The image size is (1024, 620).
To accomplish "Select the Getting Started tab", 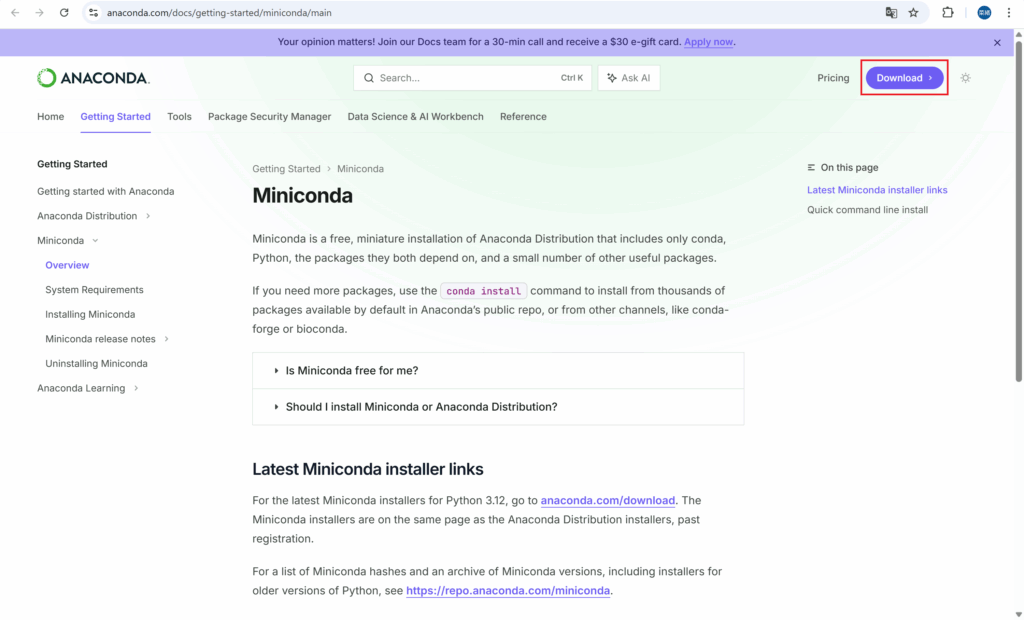I will pos(116,116).
